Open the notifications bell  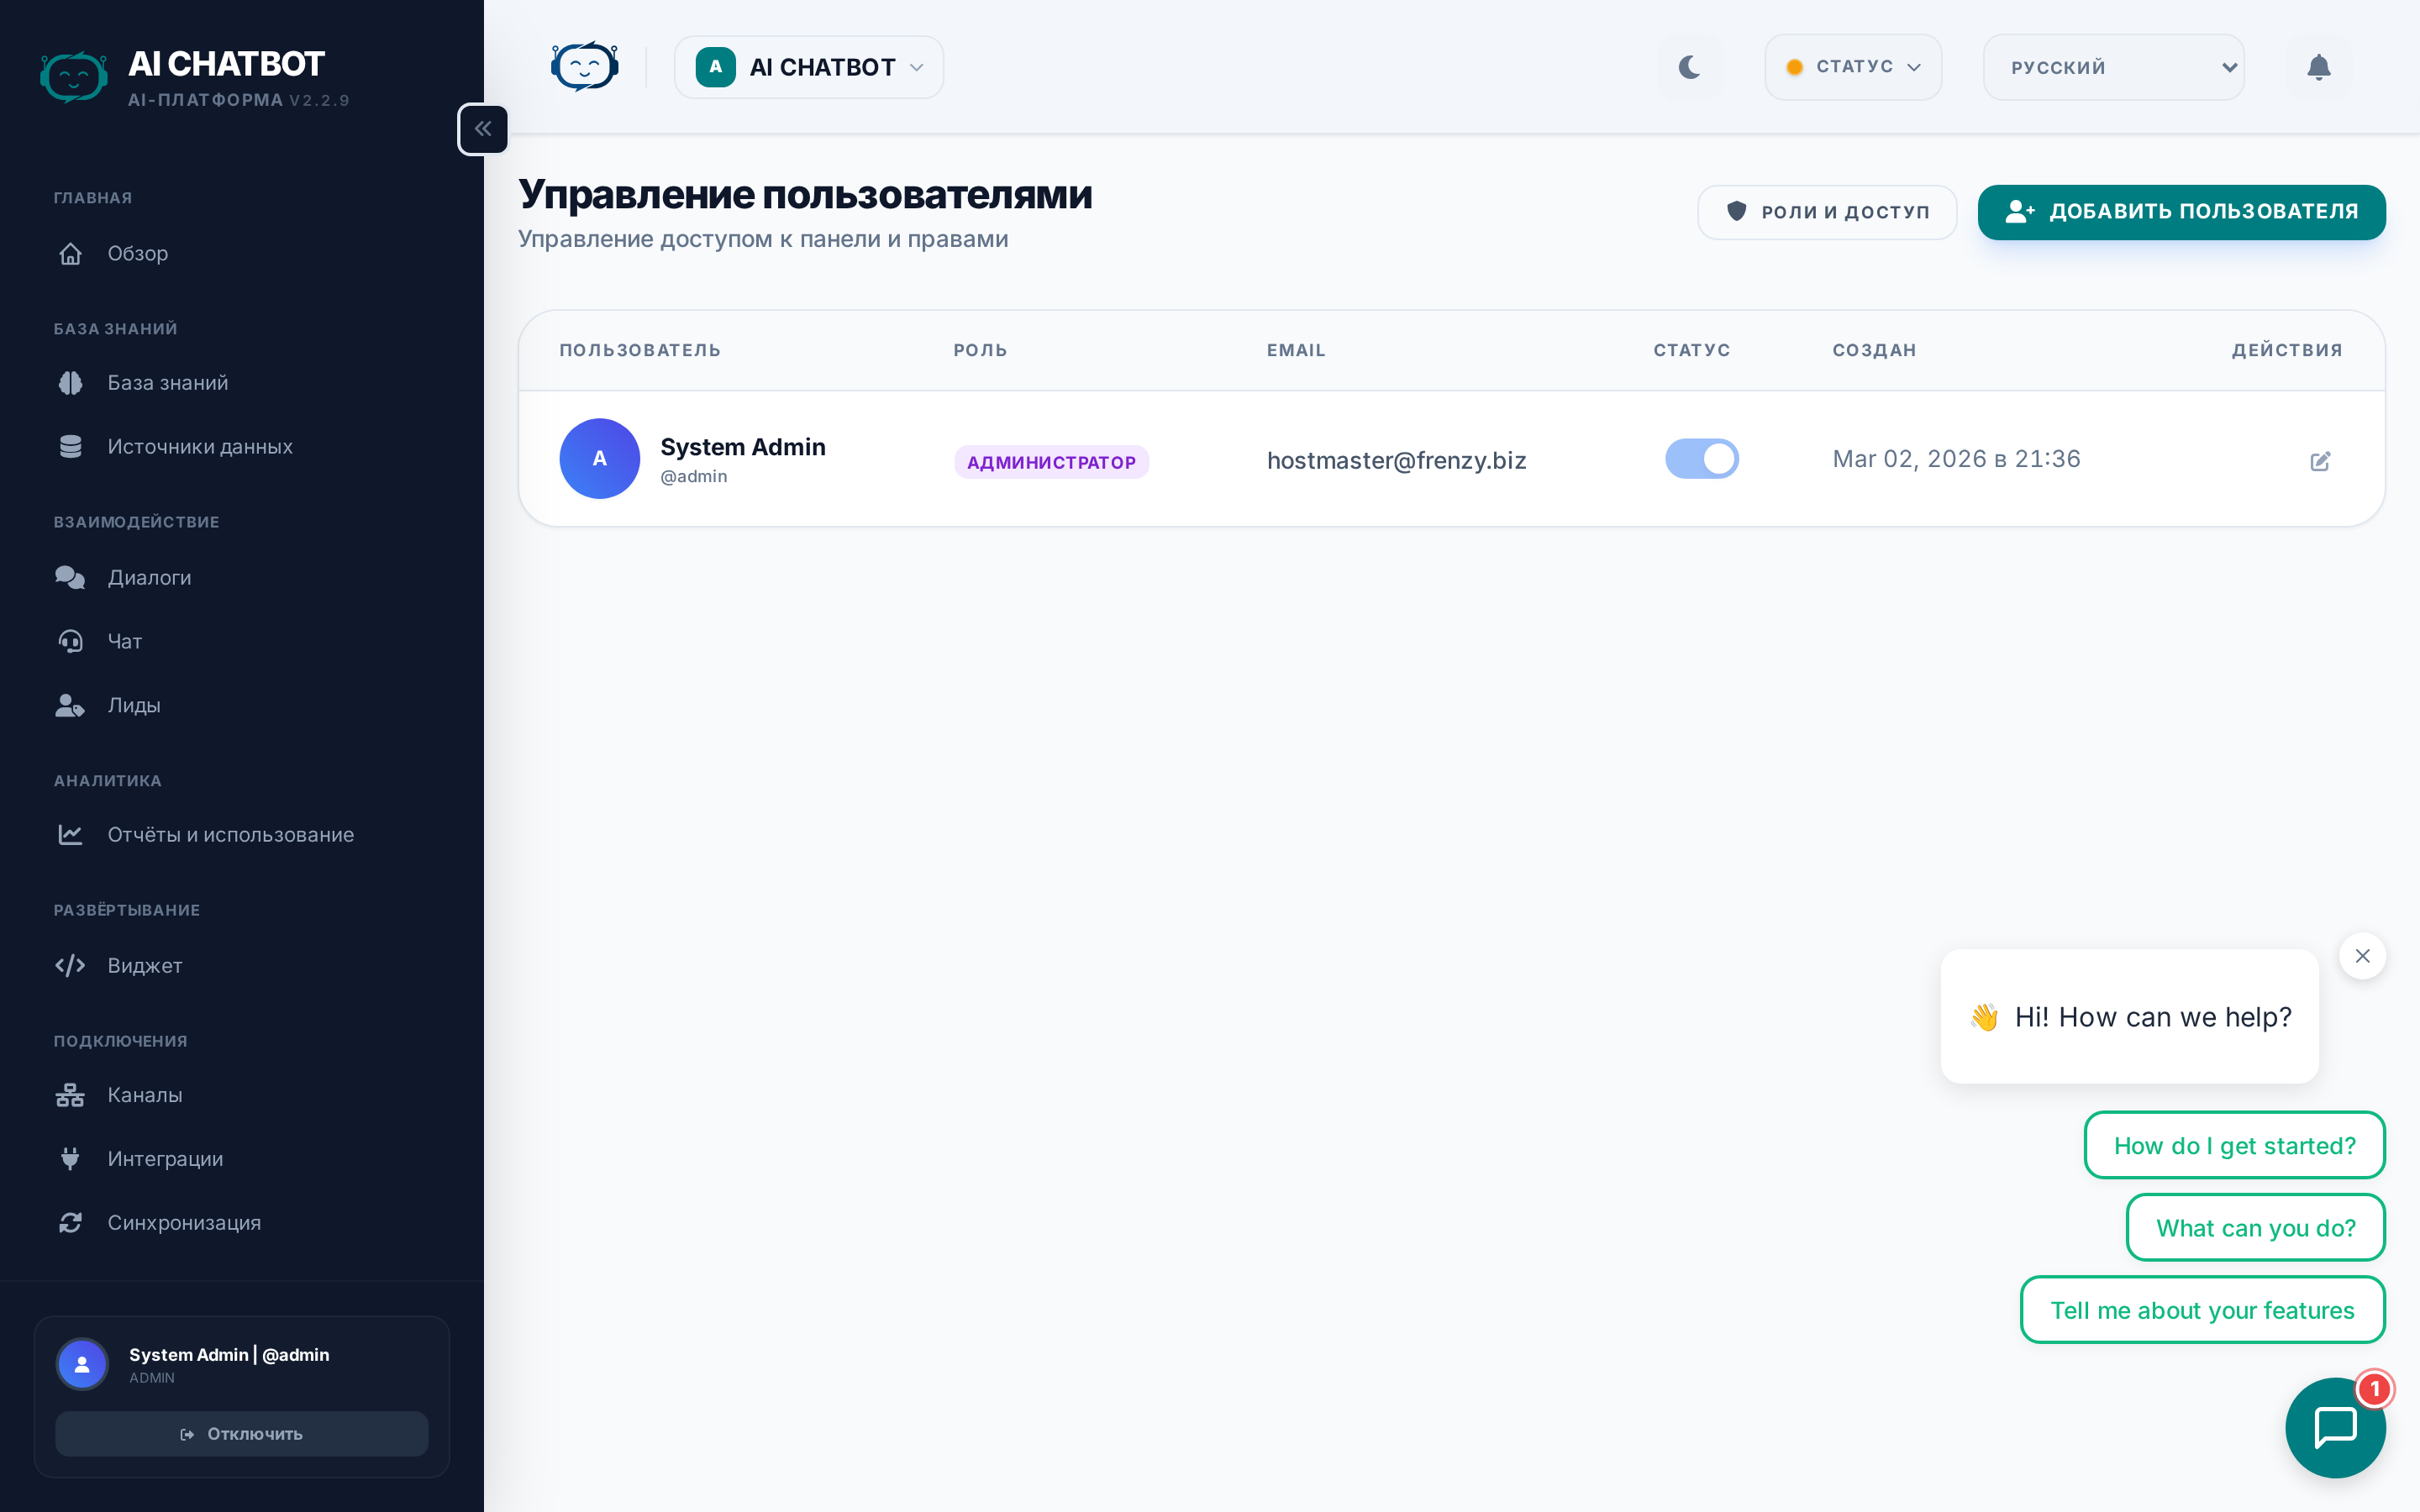2318,67
